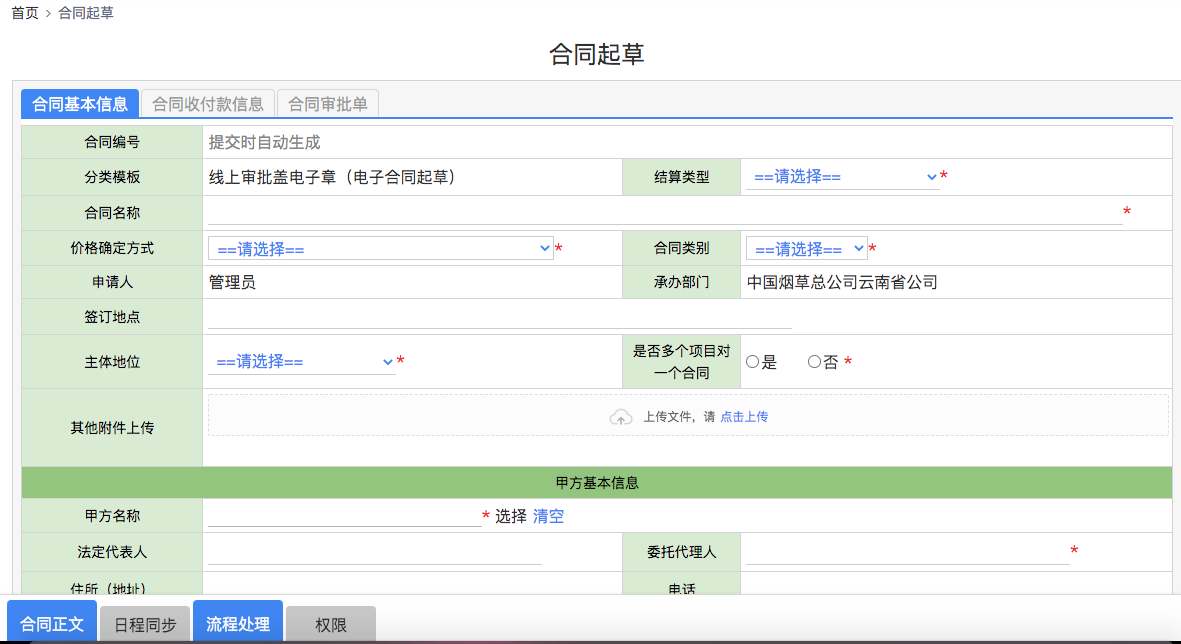Click the 点击上传 link
The image size is (1181, 644).
(x=744, y=417)
